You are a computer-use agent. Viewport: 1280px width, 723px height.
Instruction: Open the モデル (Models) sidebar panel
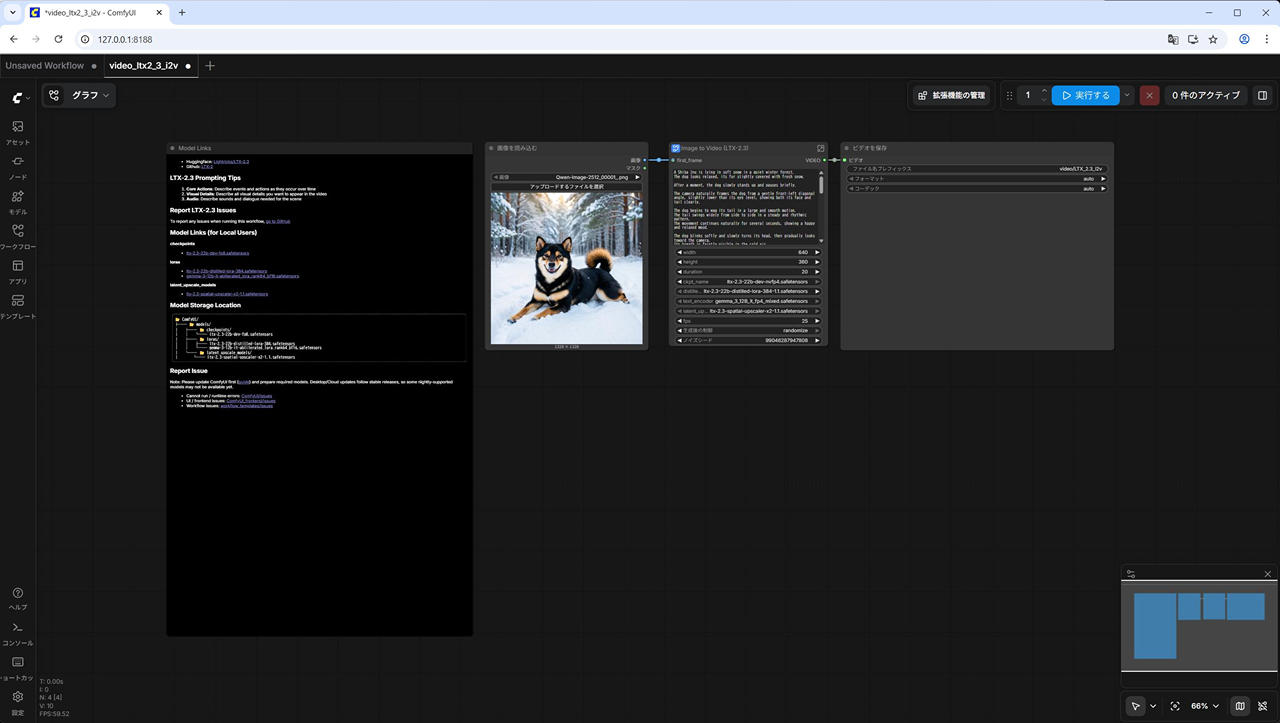pos(18,202)
